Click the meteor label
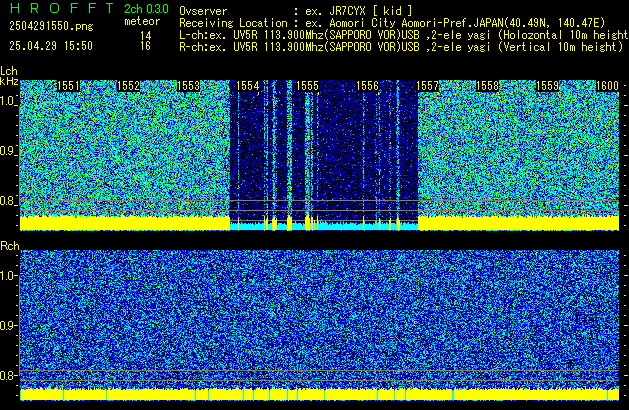 point(142,21)
